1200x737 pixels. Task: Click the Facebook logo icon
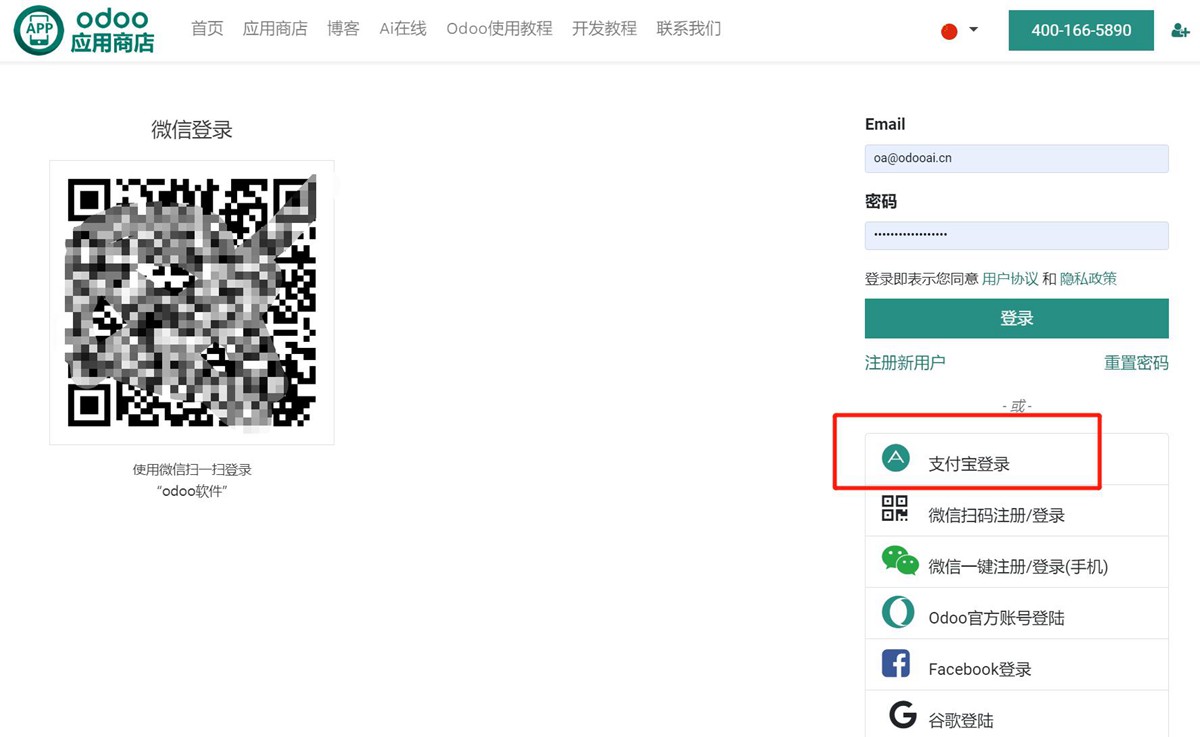[x=895, y=664]
